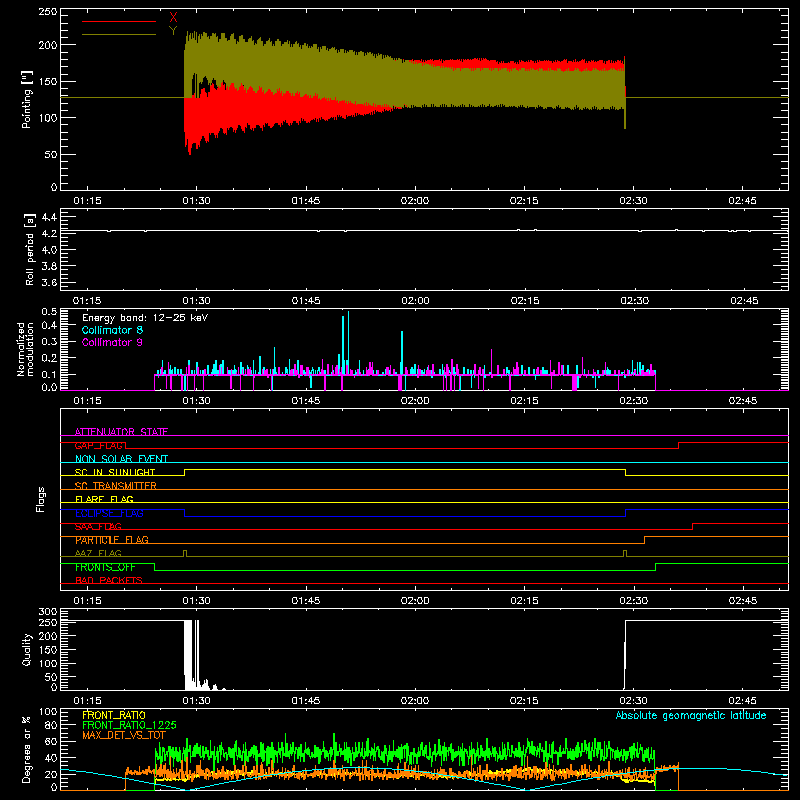
Task: Click 250 tick label on Pointing axis
Action: pos(47,11)
